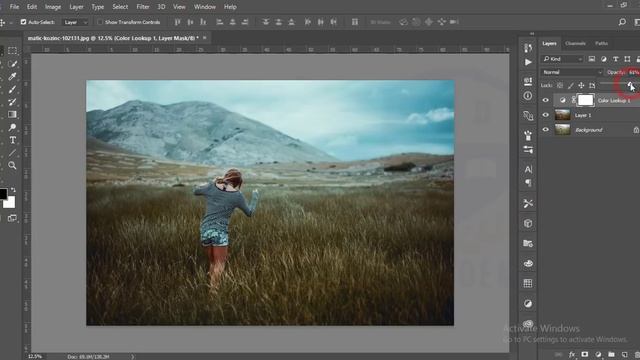The height and width of the screenshot is (360, 640).
Task: Select the Background layer thumbnail
Action: point(562,130)
